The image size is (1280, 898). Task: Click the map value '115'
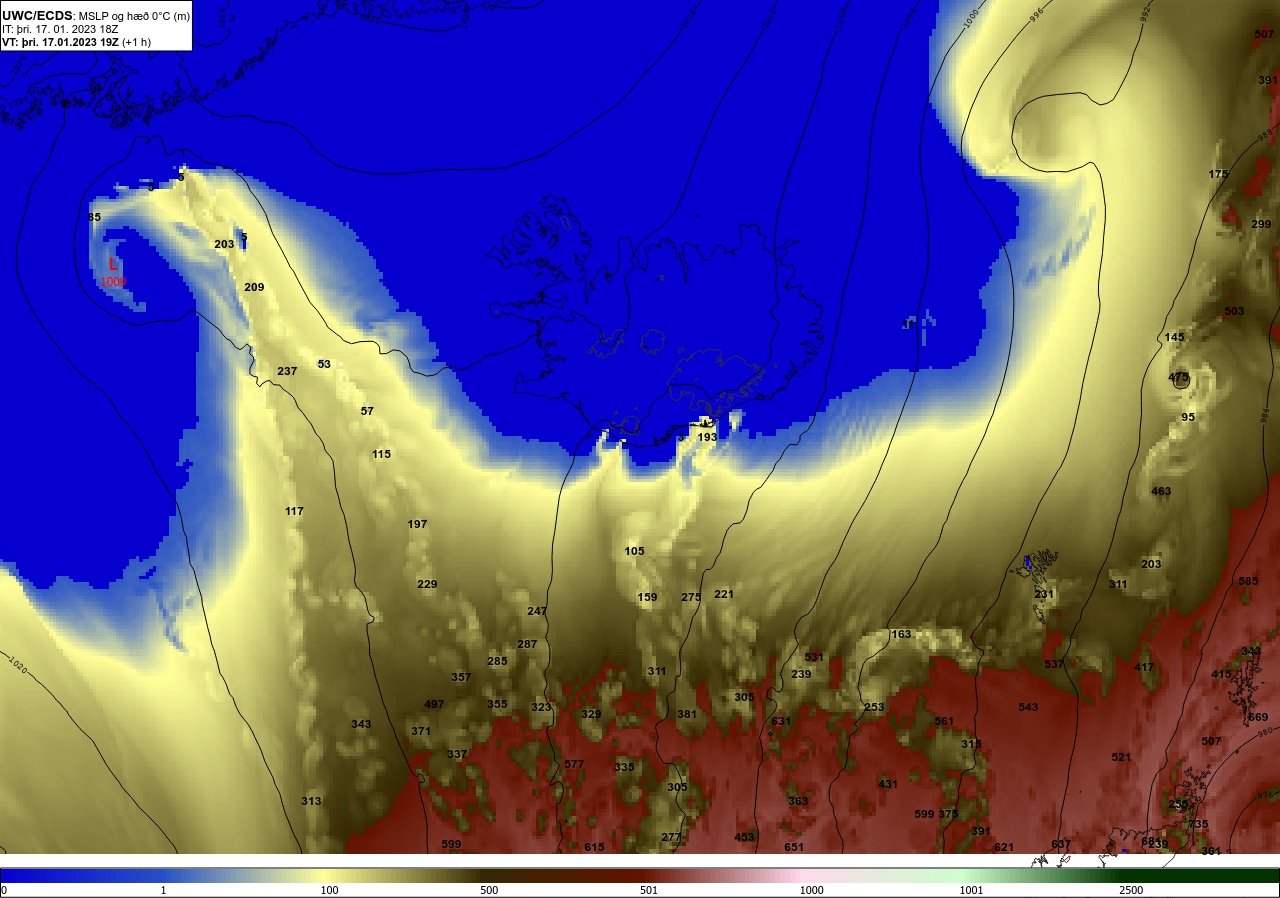[x=381, y=454]
